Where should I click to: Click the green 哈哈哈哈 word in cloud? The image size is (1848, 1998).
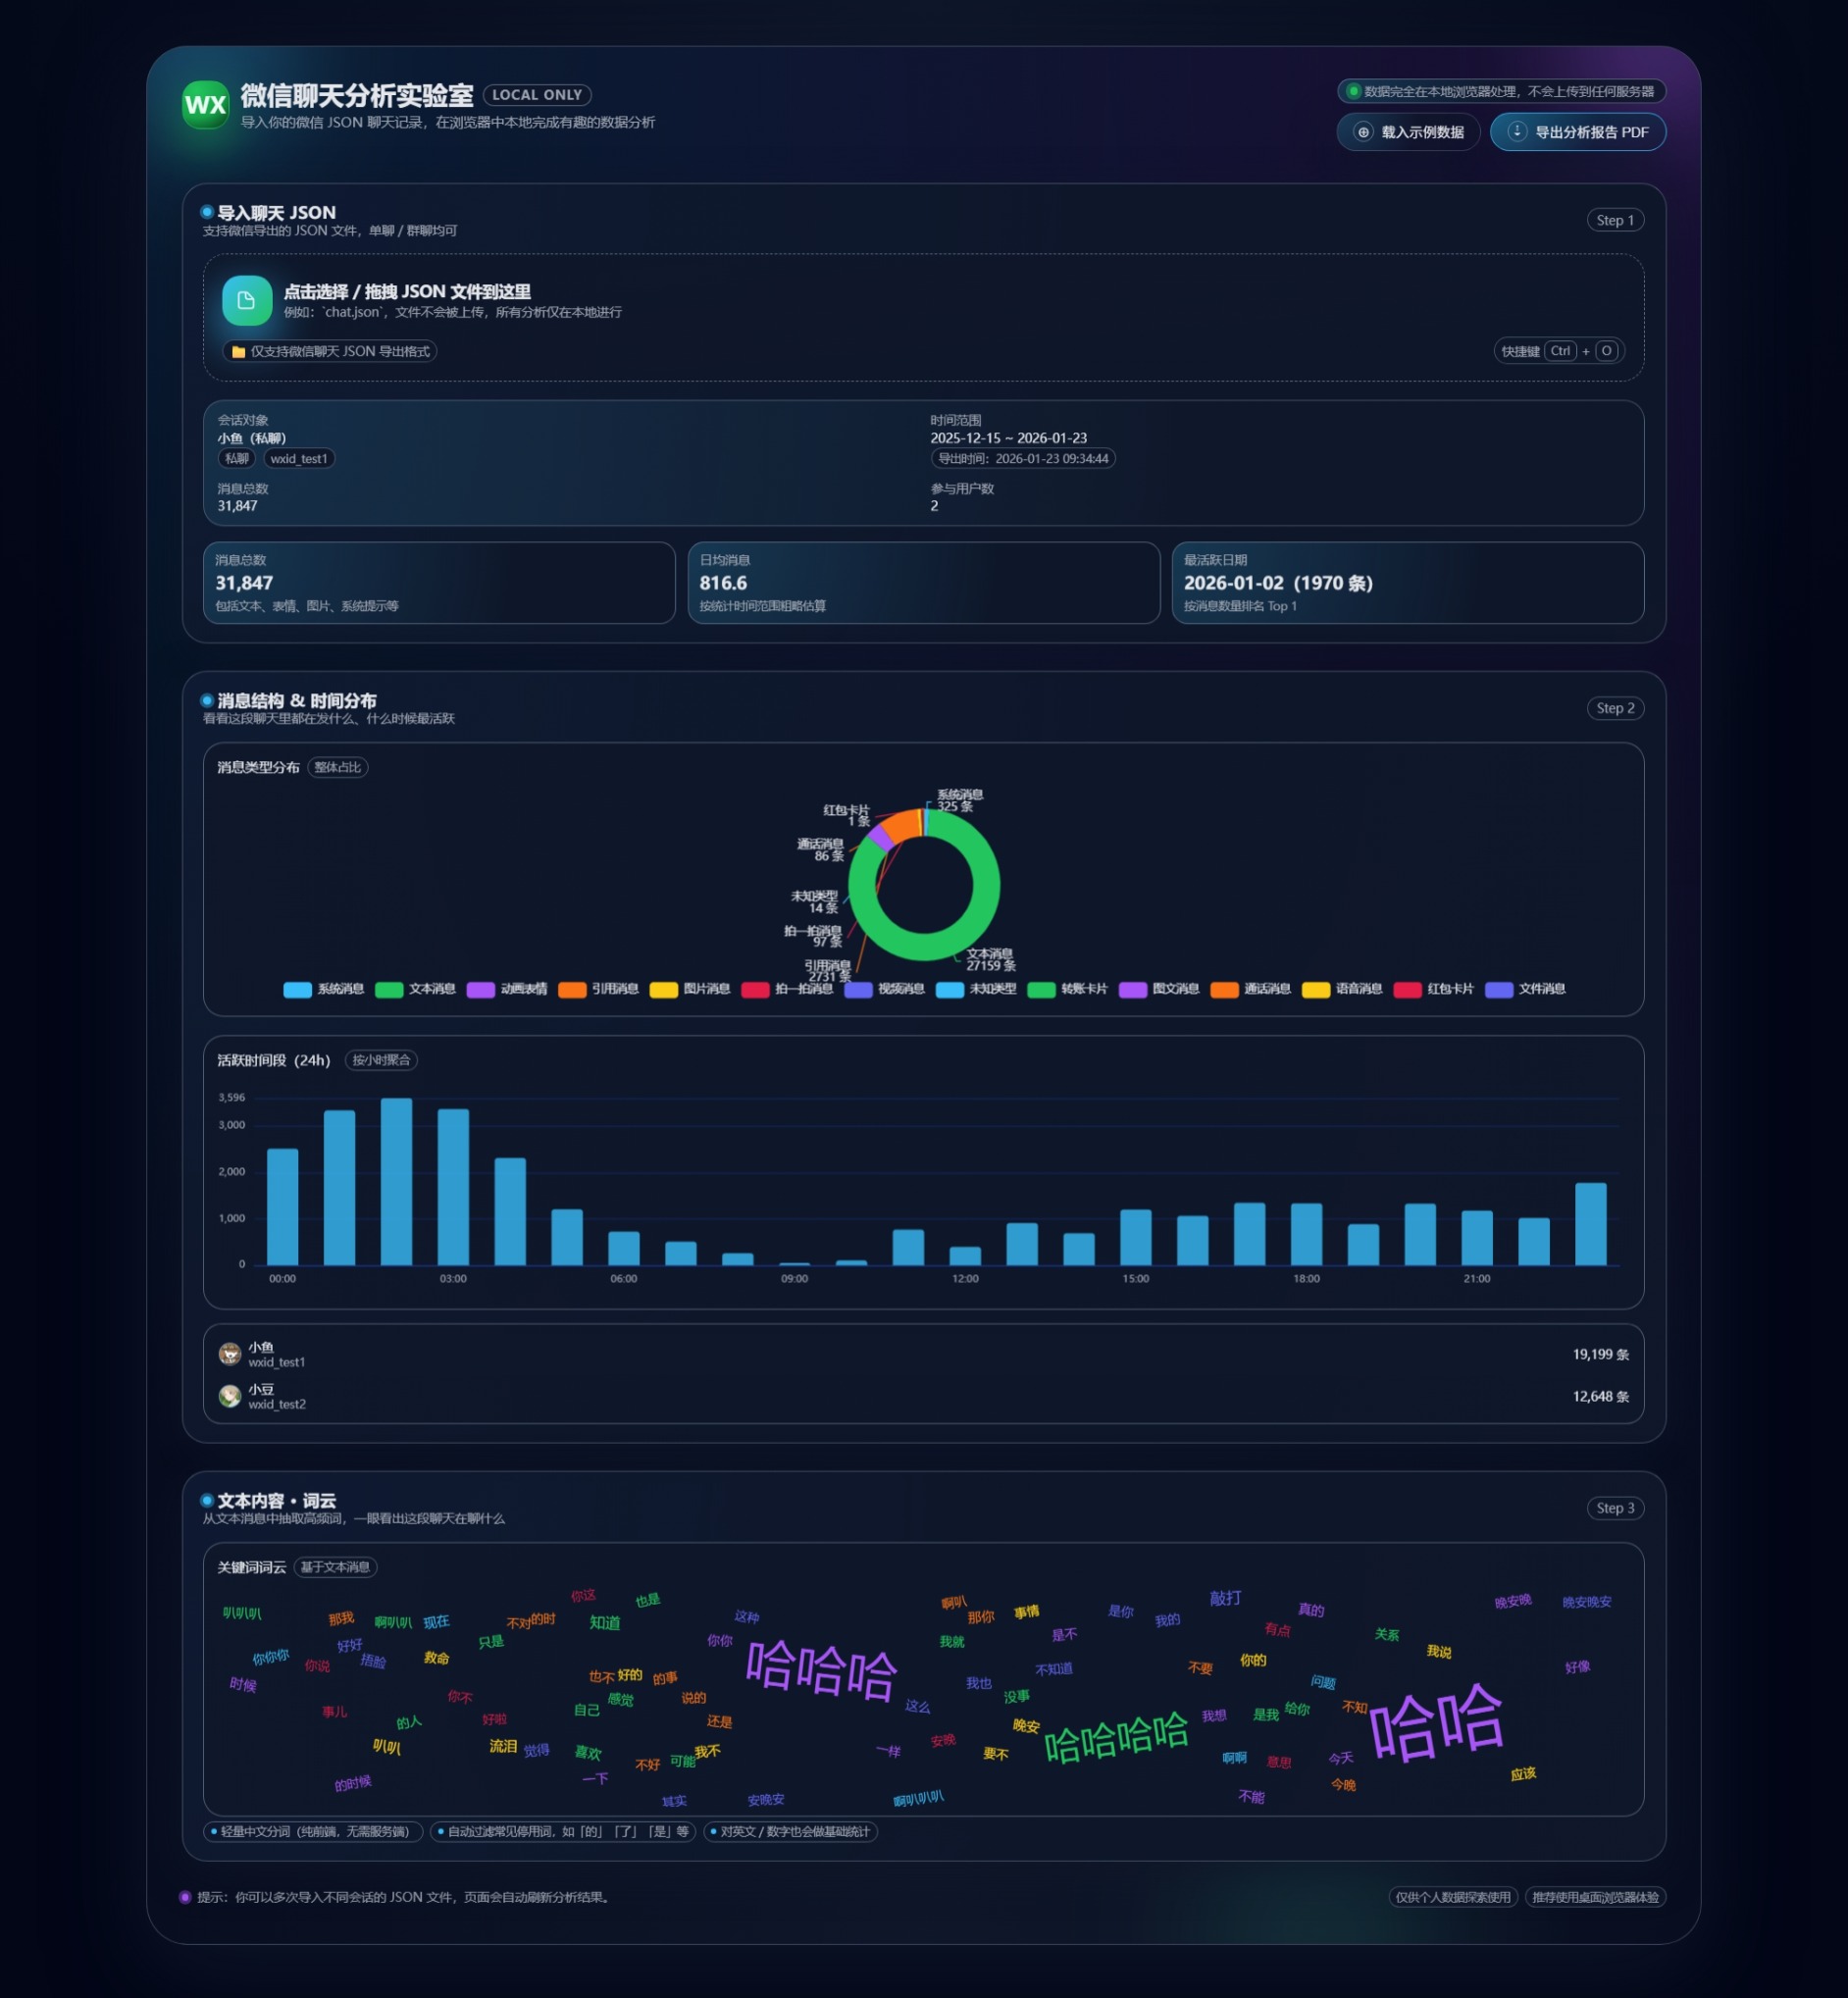(x=1115, y=1739)
